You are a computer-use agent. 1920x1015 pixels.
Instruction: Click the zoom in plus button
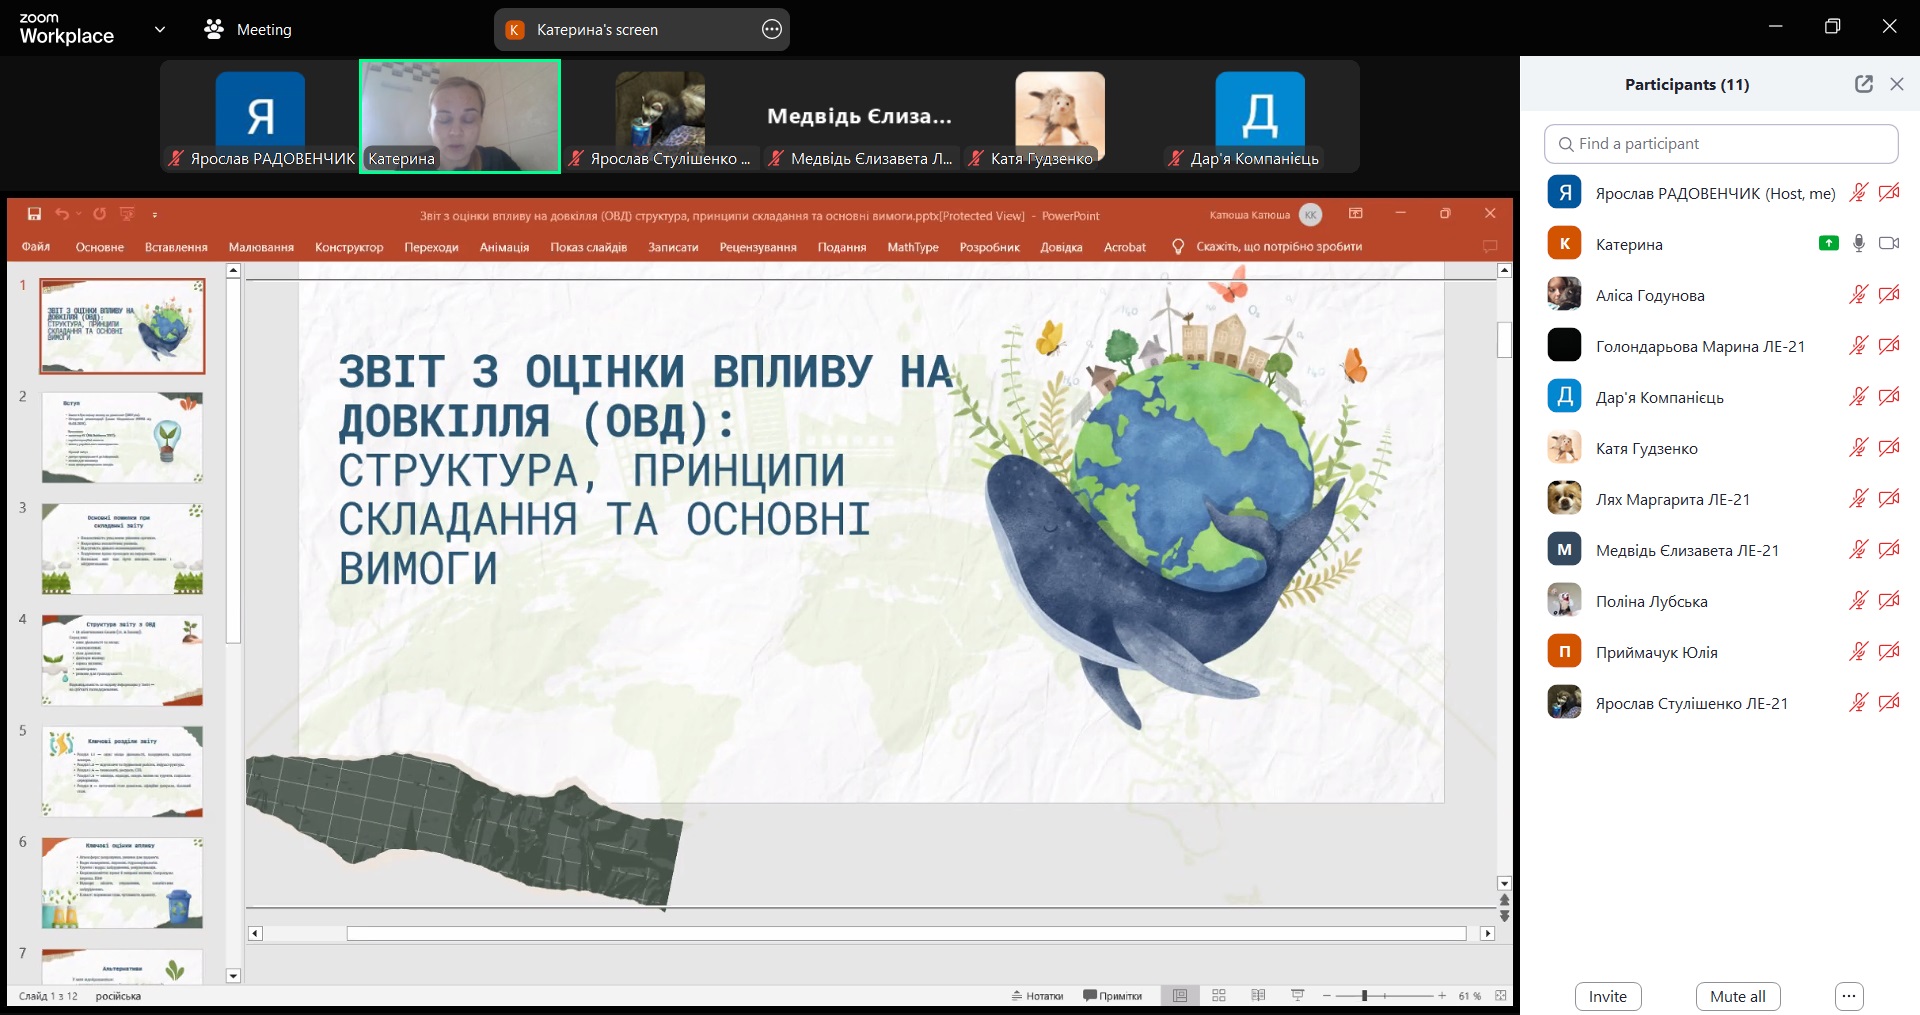1442,996
